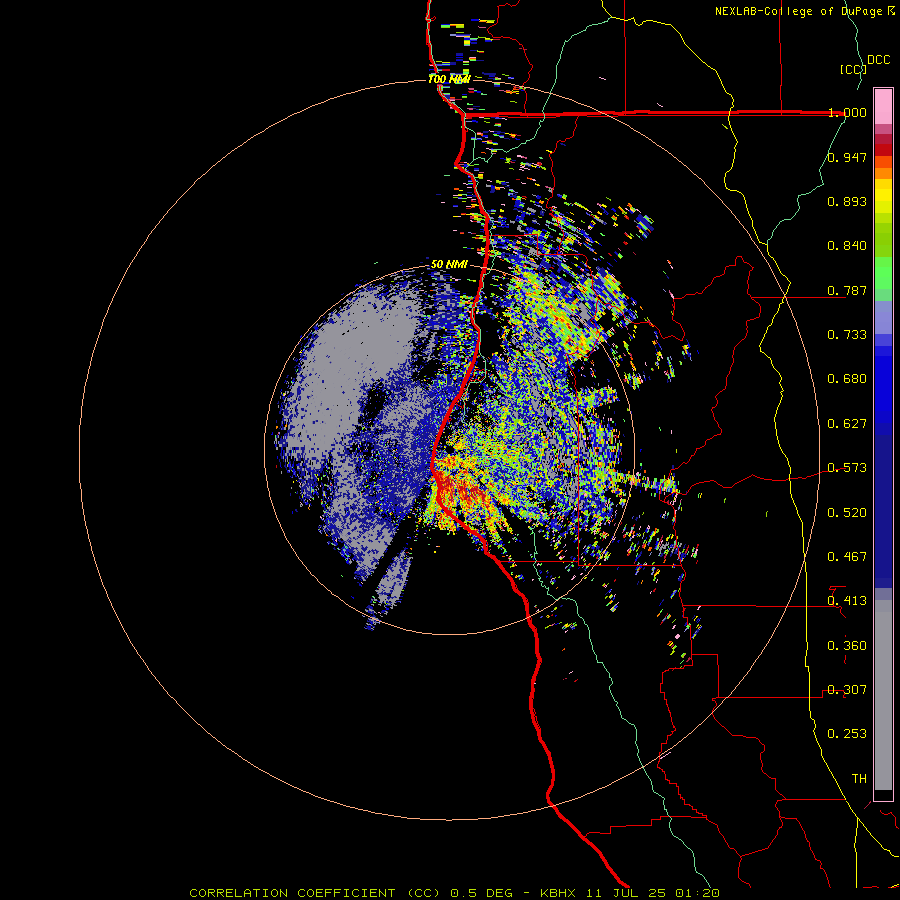Select the 0.733 legend value
This screenshot has width=900, height=900.
(x=847, y=335)
